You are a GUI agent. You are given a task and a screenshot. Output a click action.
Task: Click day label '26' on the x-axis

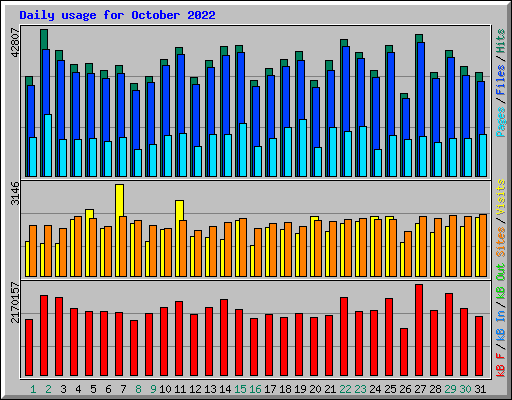click(405, 389)
